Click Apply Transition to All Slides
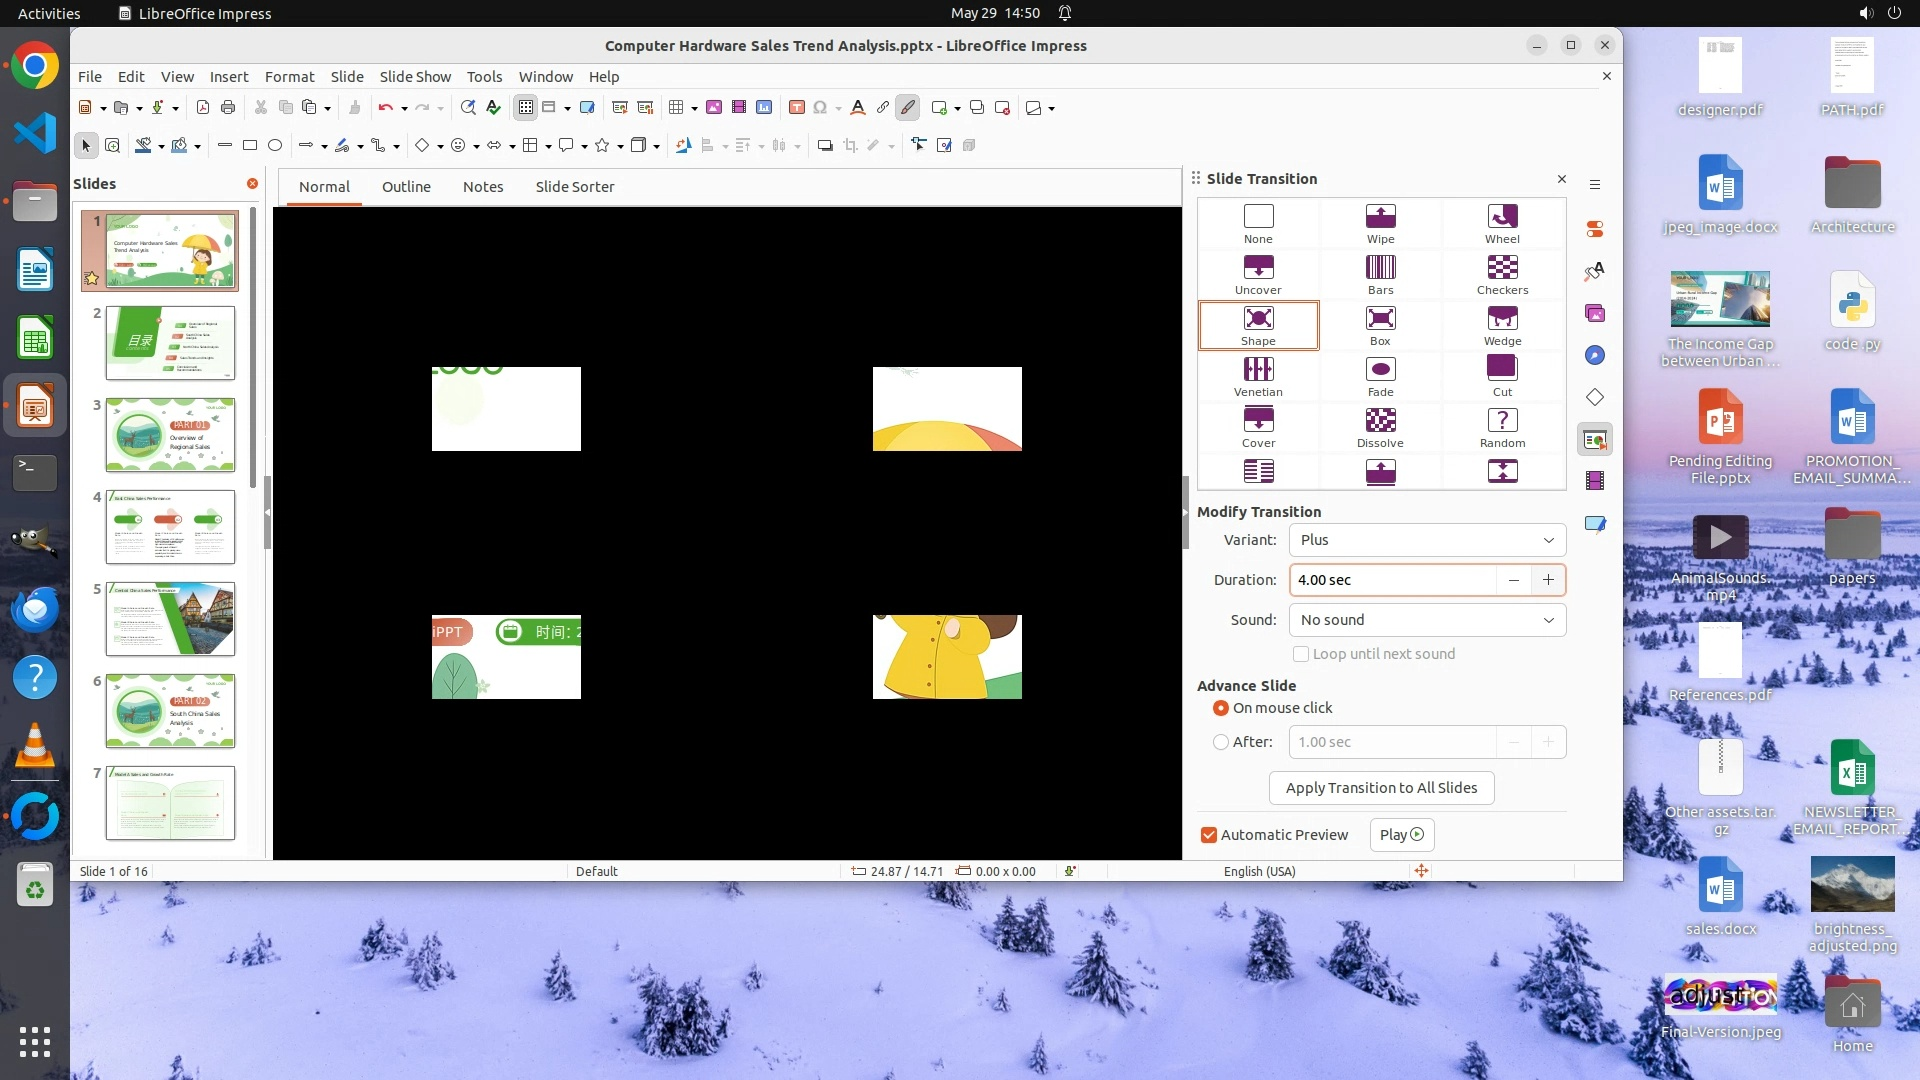The image size is (1920, 1080). point(1381,788)
